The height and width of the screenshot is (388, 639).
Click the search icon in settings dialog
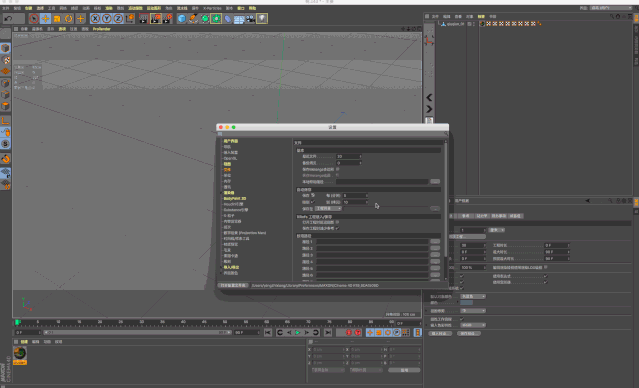click(446, 134)
